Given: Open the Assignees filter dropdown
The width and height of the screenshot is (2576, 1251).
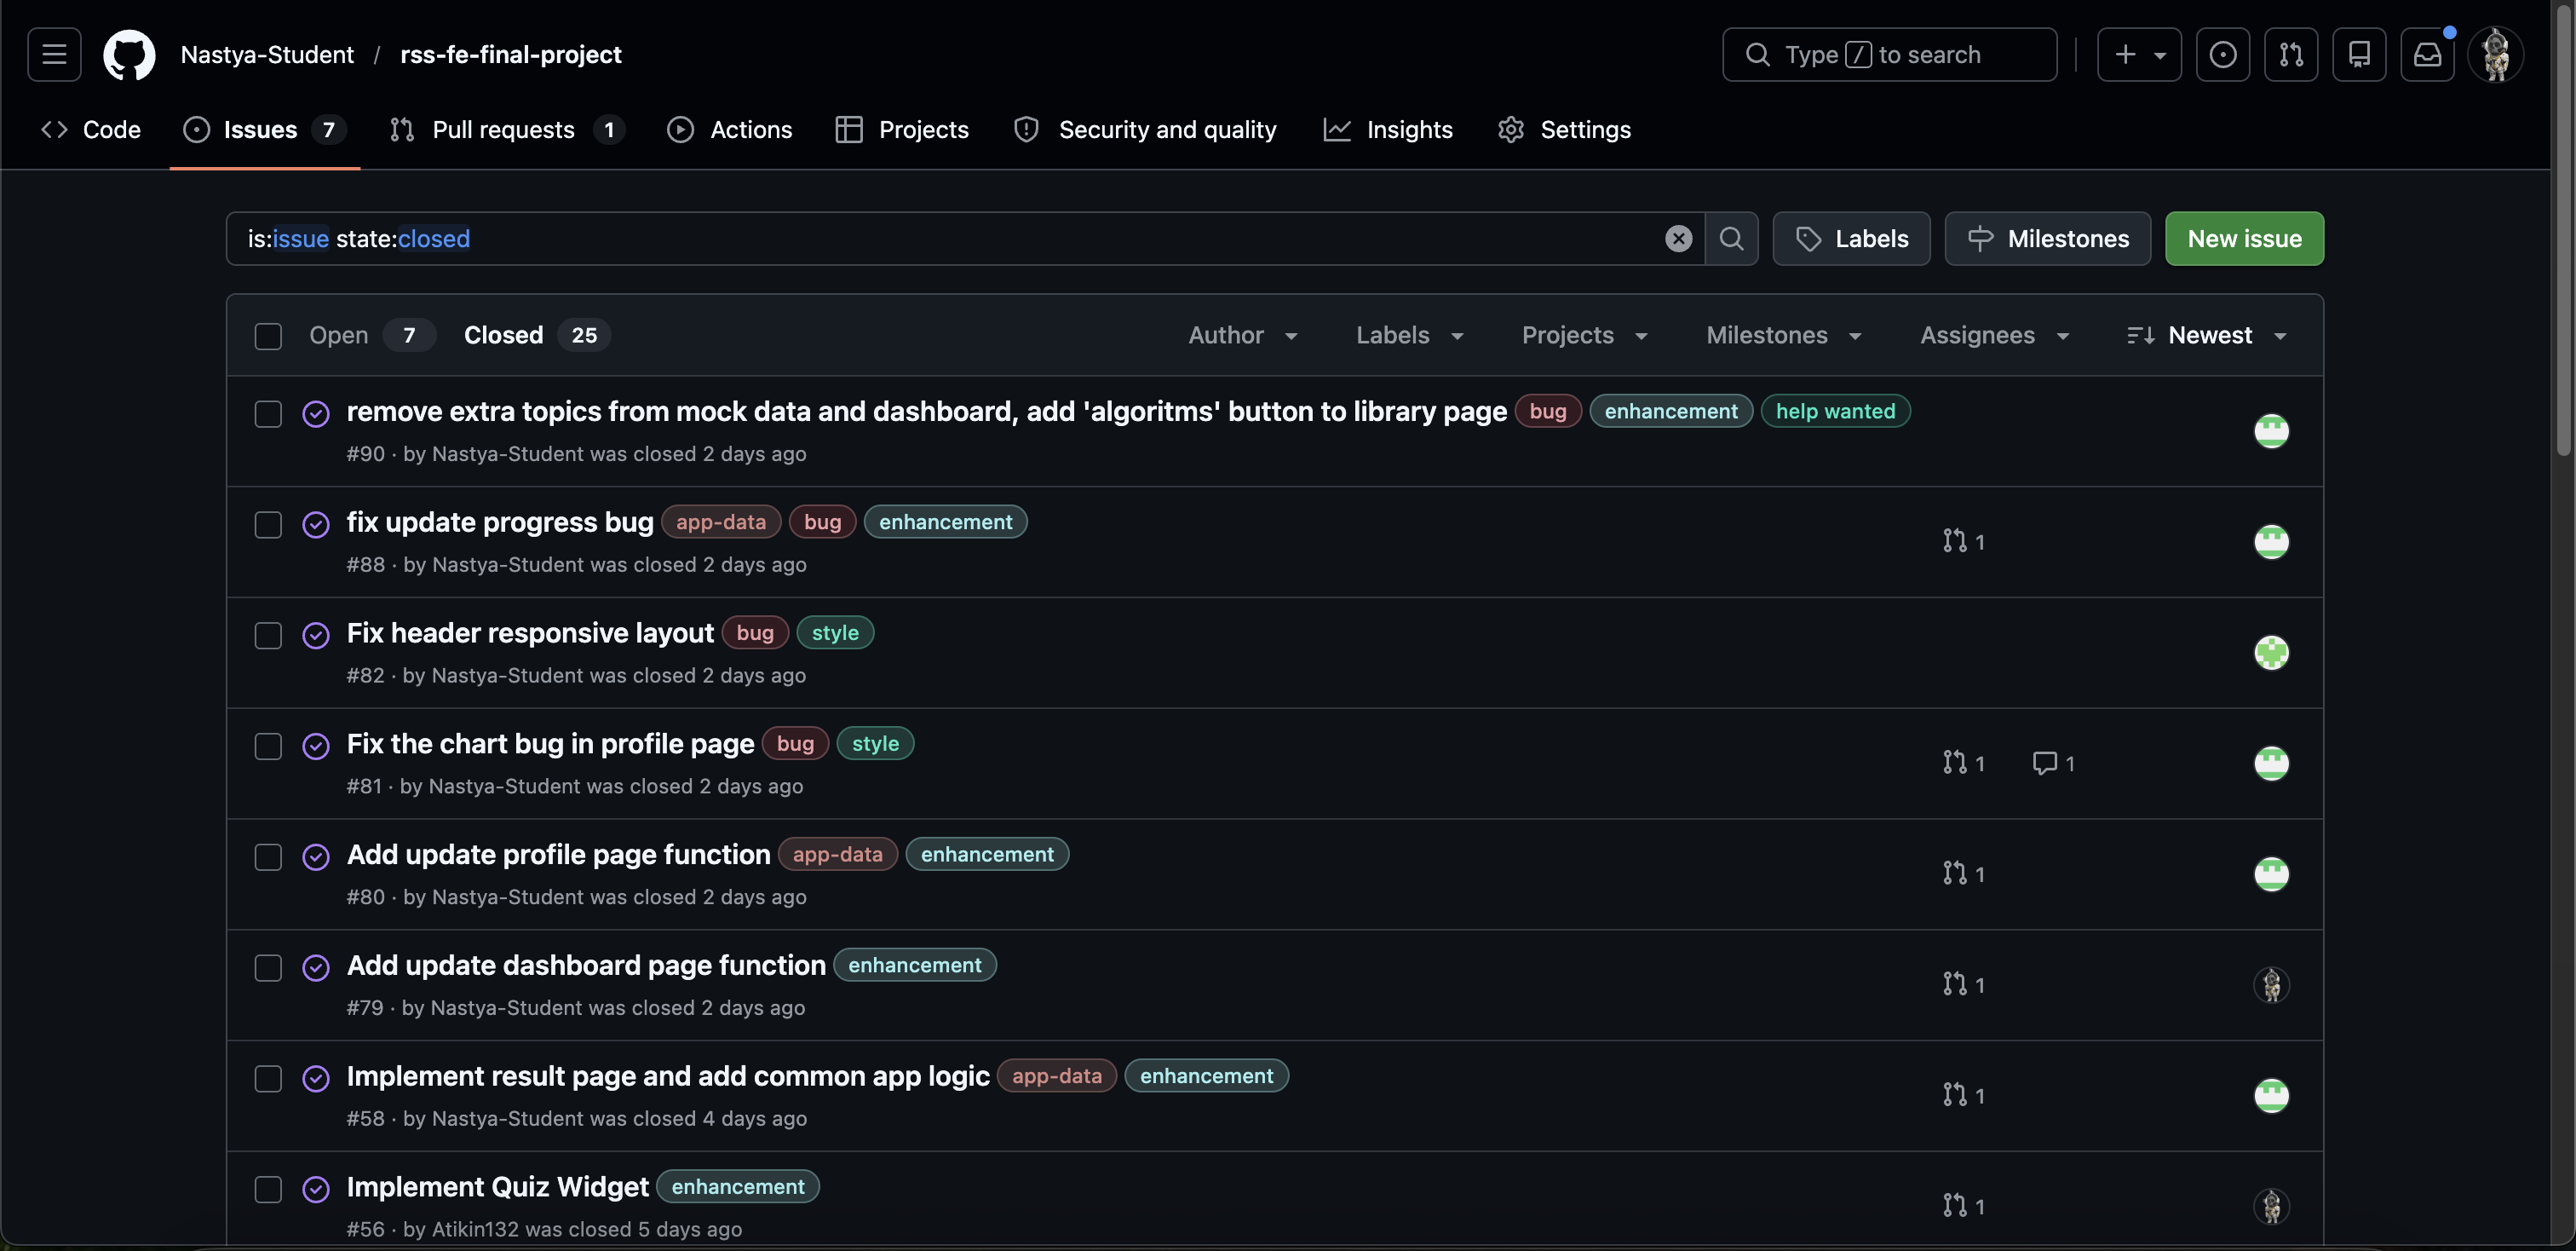Looking at the screenshot, I should [x=1993, y=335].
